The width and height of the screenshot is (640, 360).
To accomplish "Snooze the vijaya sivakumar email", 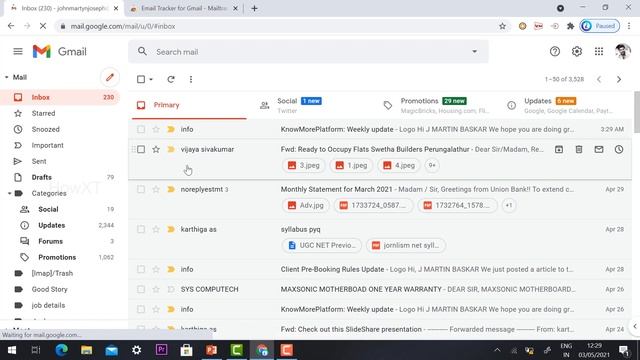I will [x=619, y=149].
